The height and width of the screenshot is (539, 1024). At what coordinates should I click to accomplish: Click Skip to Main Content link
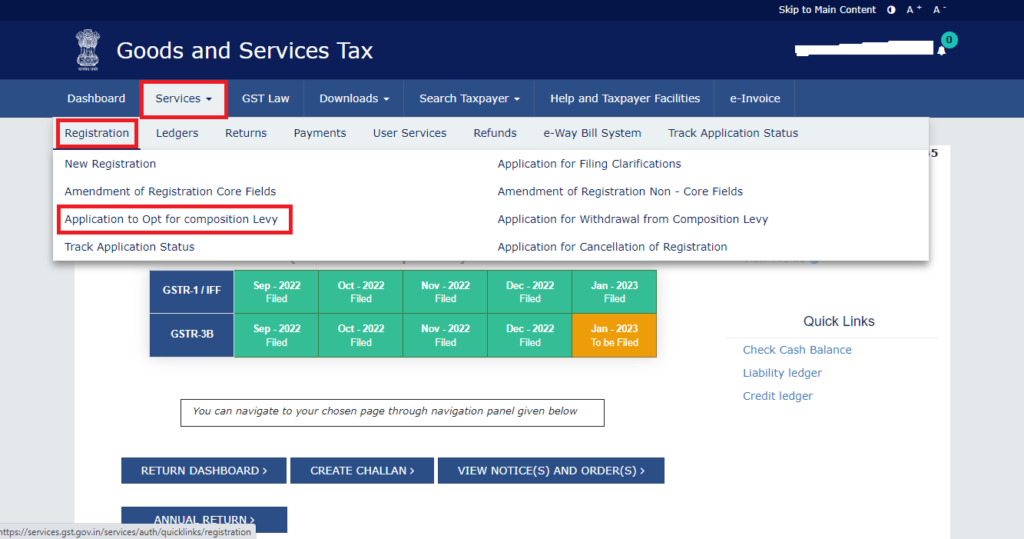[x=827, y=10]
